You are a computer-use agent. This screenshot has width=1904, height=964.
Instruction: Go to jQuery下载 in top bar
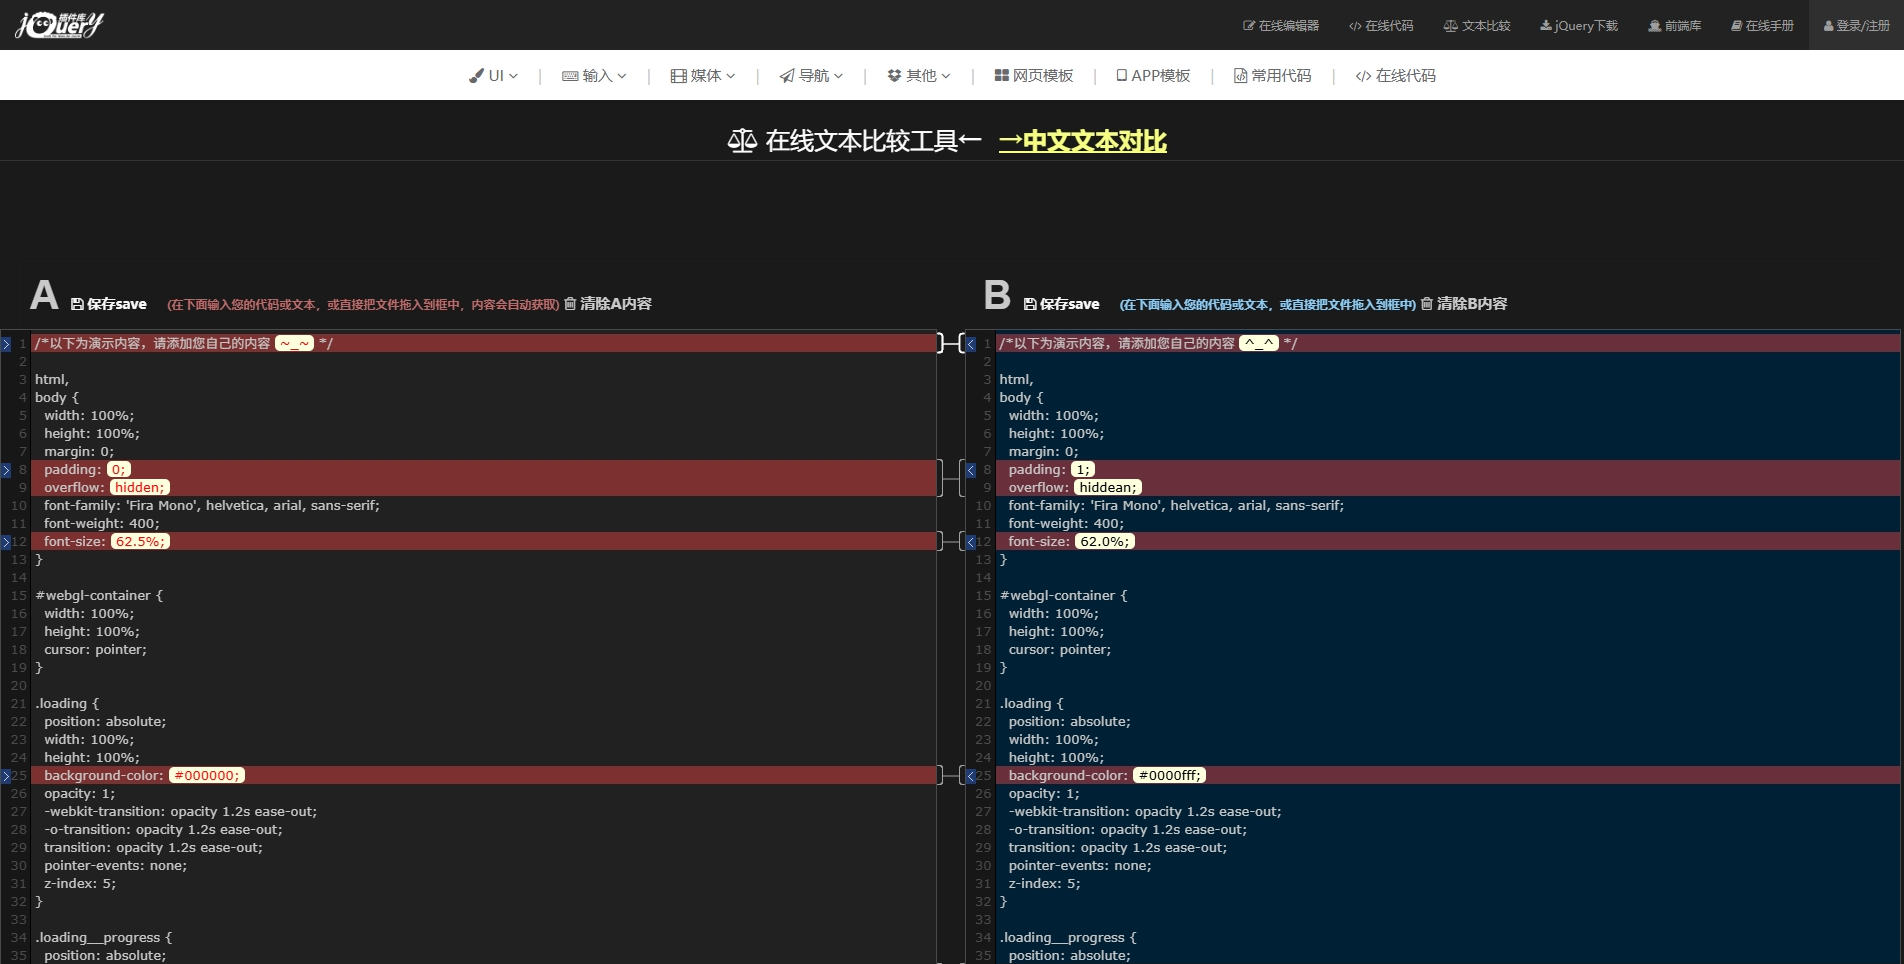point(1579,26)
